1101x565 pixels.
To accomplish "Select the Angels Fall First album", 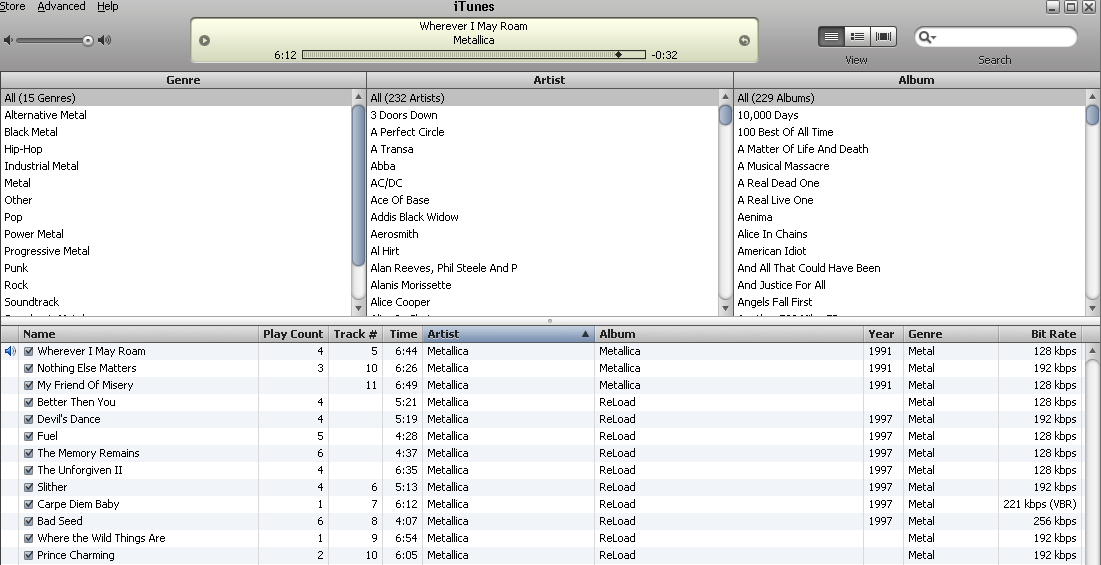I will 910,302.
